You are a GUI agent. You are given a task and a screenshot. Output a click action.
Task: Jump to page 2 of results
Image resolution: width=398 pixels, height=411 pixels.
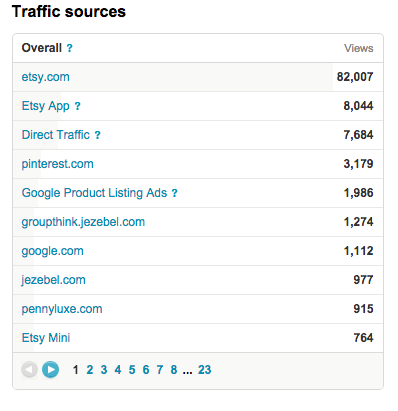pyautogui.click(x=90, y=370)
